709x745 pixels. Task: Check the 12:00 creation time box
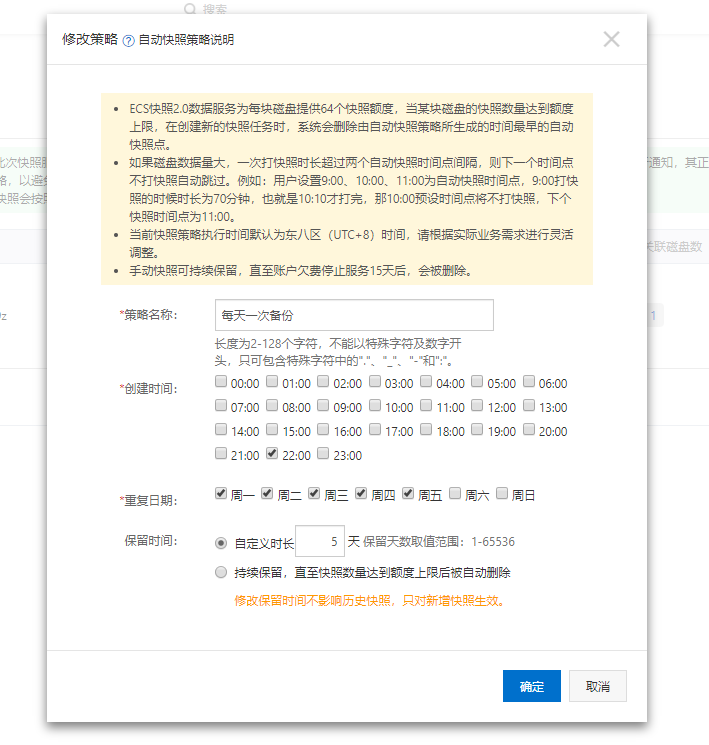(x=477, y=405)
